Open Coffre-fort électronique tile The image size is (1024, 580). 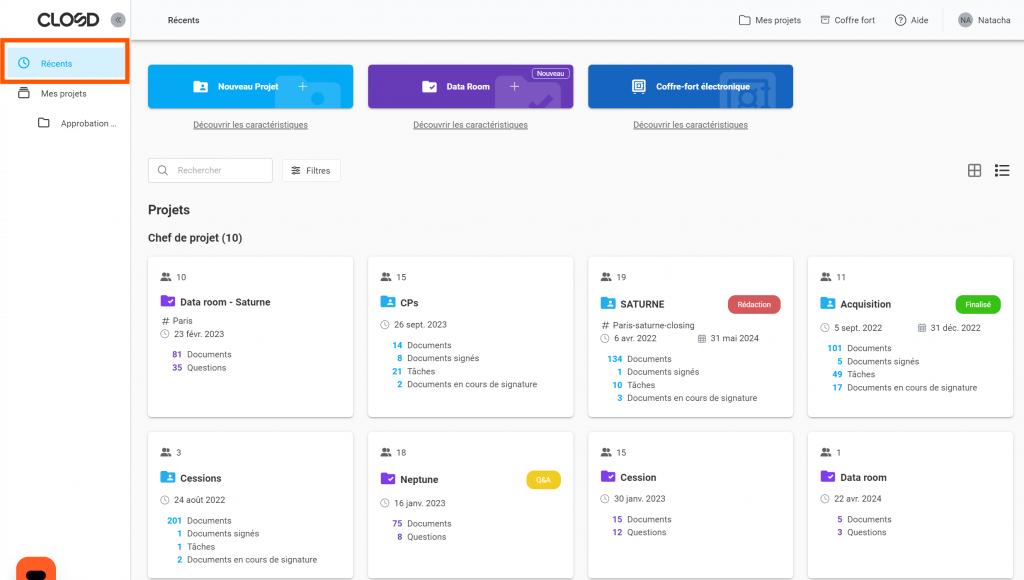tap(690, 87)
